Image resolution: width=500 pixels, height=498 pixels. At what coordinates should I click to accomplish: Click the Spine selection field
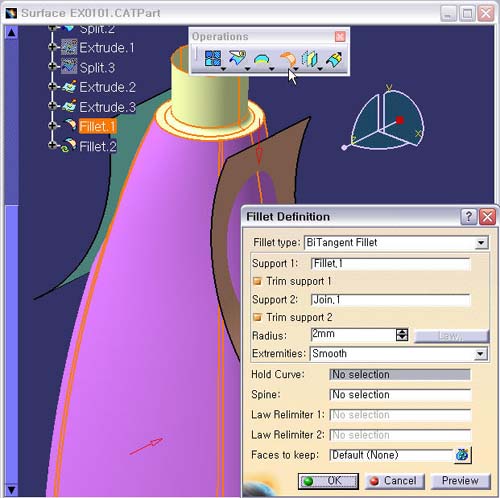[400, 395]
